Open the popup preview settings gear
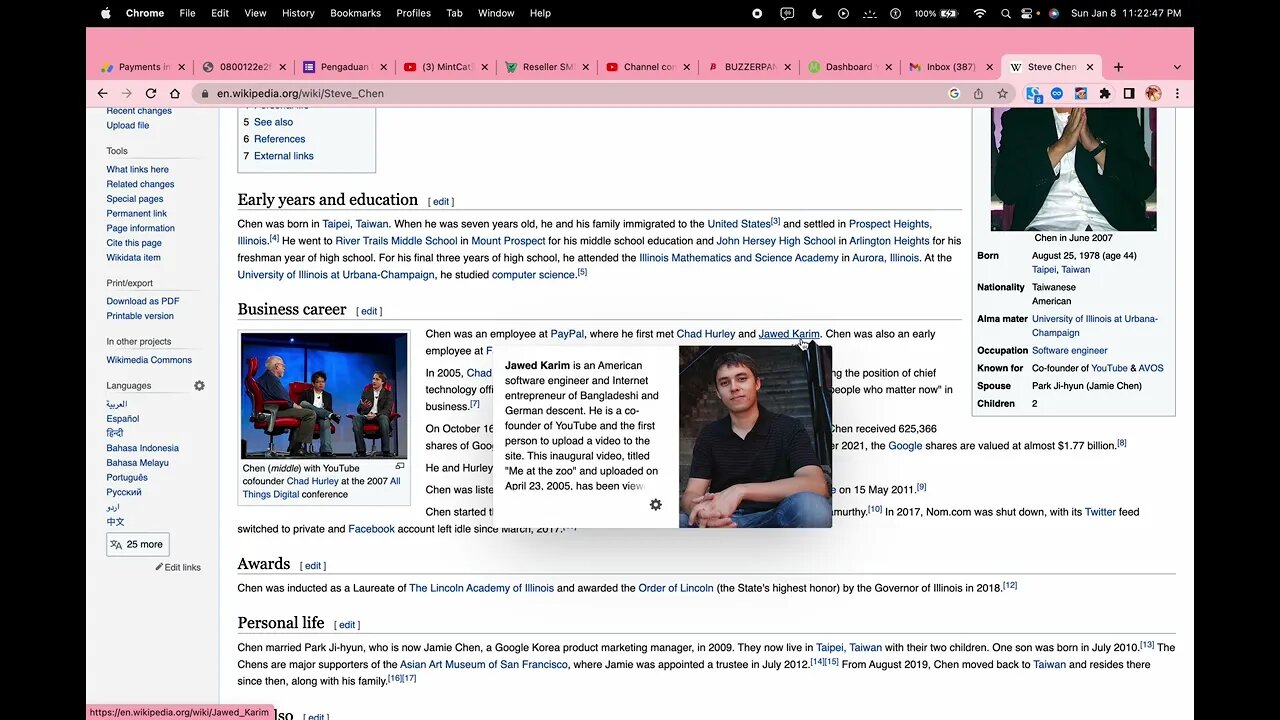Viewport: 1280px width, 720px height. (656, 505)
